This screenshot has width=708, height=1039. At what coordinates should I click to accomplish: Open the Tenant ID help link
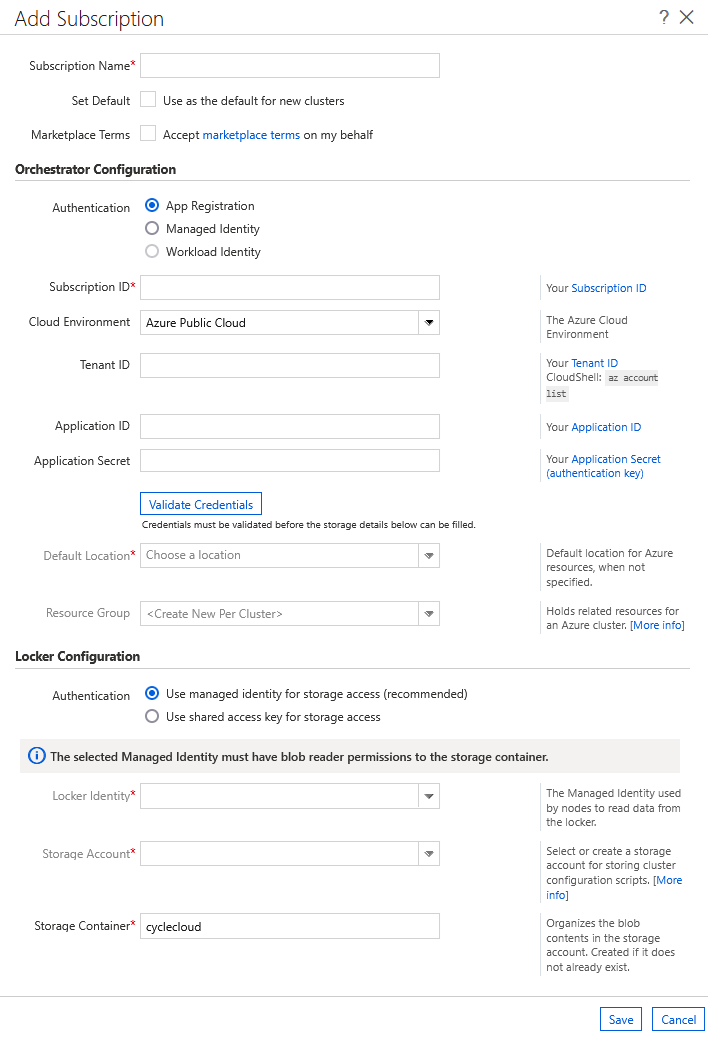(x=596, y=362)
